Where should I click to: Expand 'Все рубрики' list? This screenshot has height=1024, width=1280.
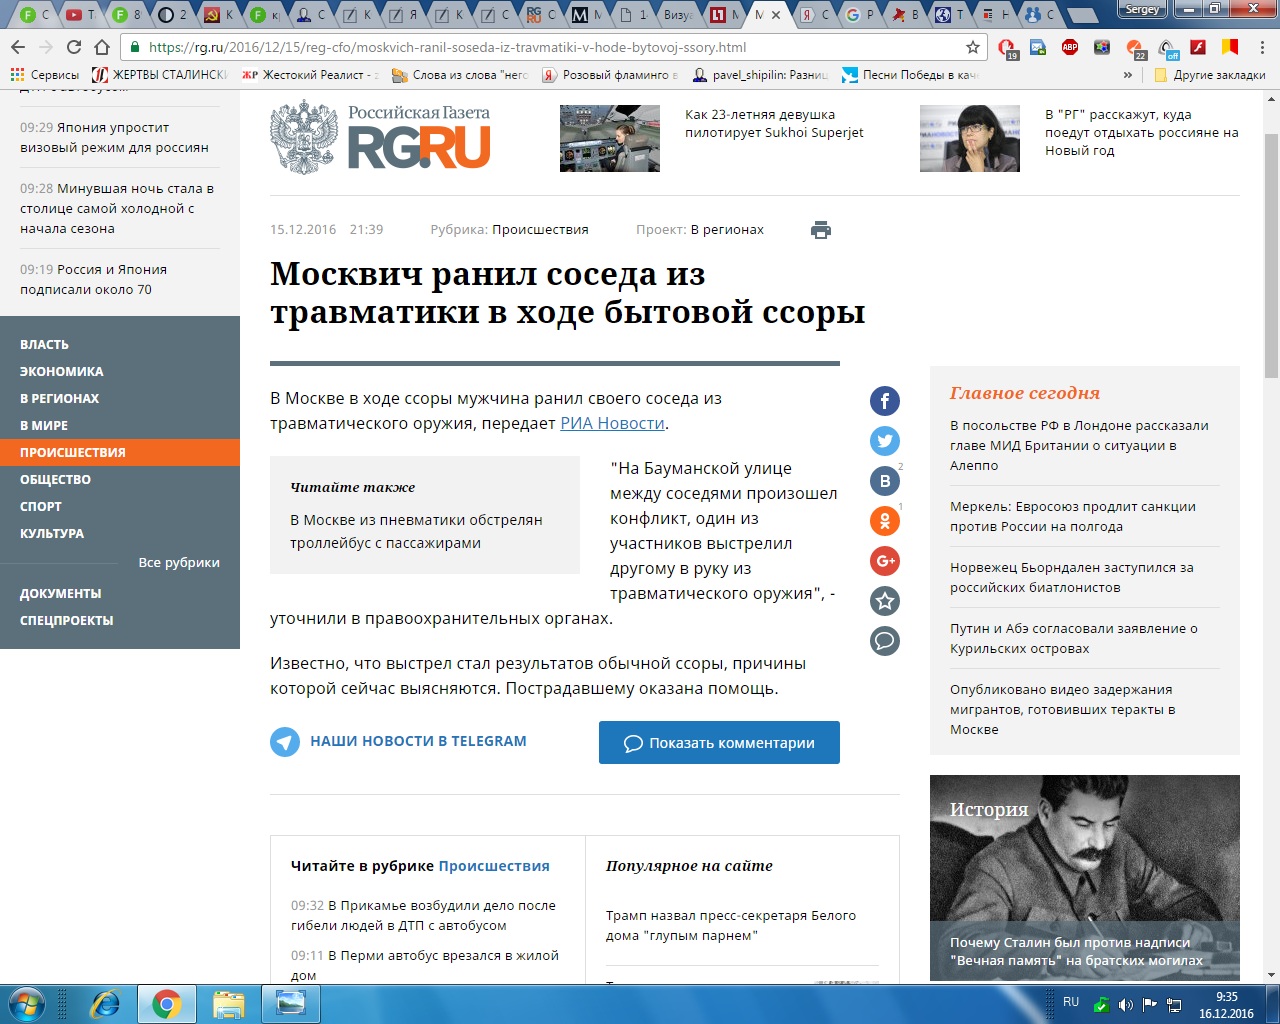point(179,562)
